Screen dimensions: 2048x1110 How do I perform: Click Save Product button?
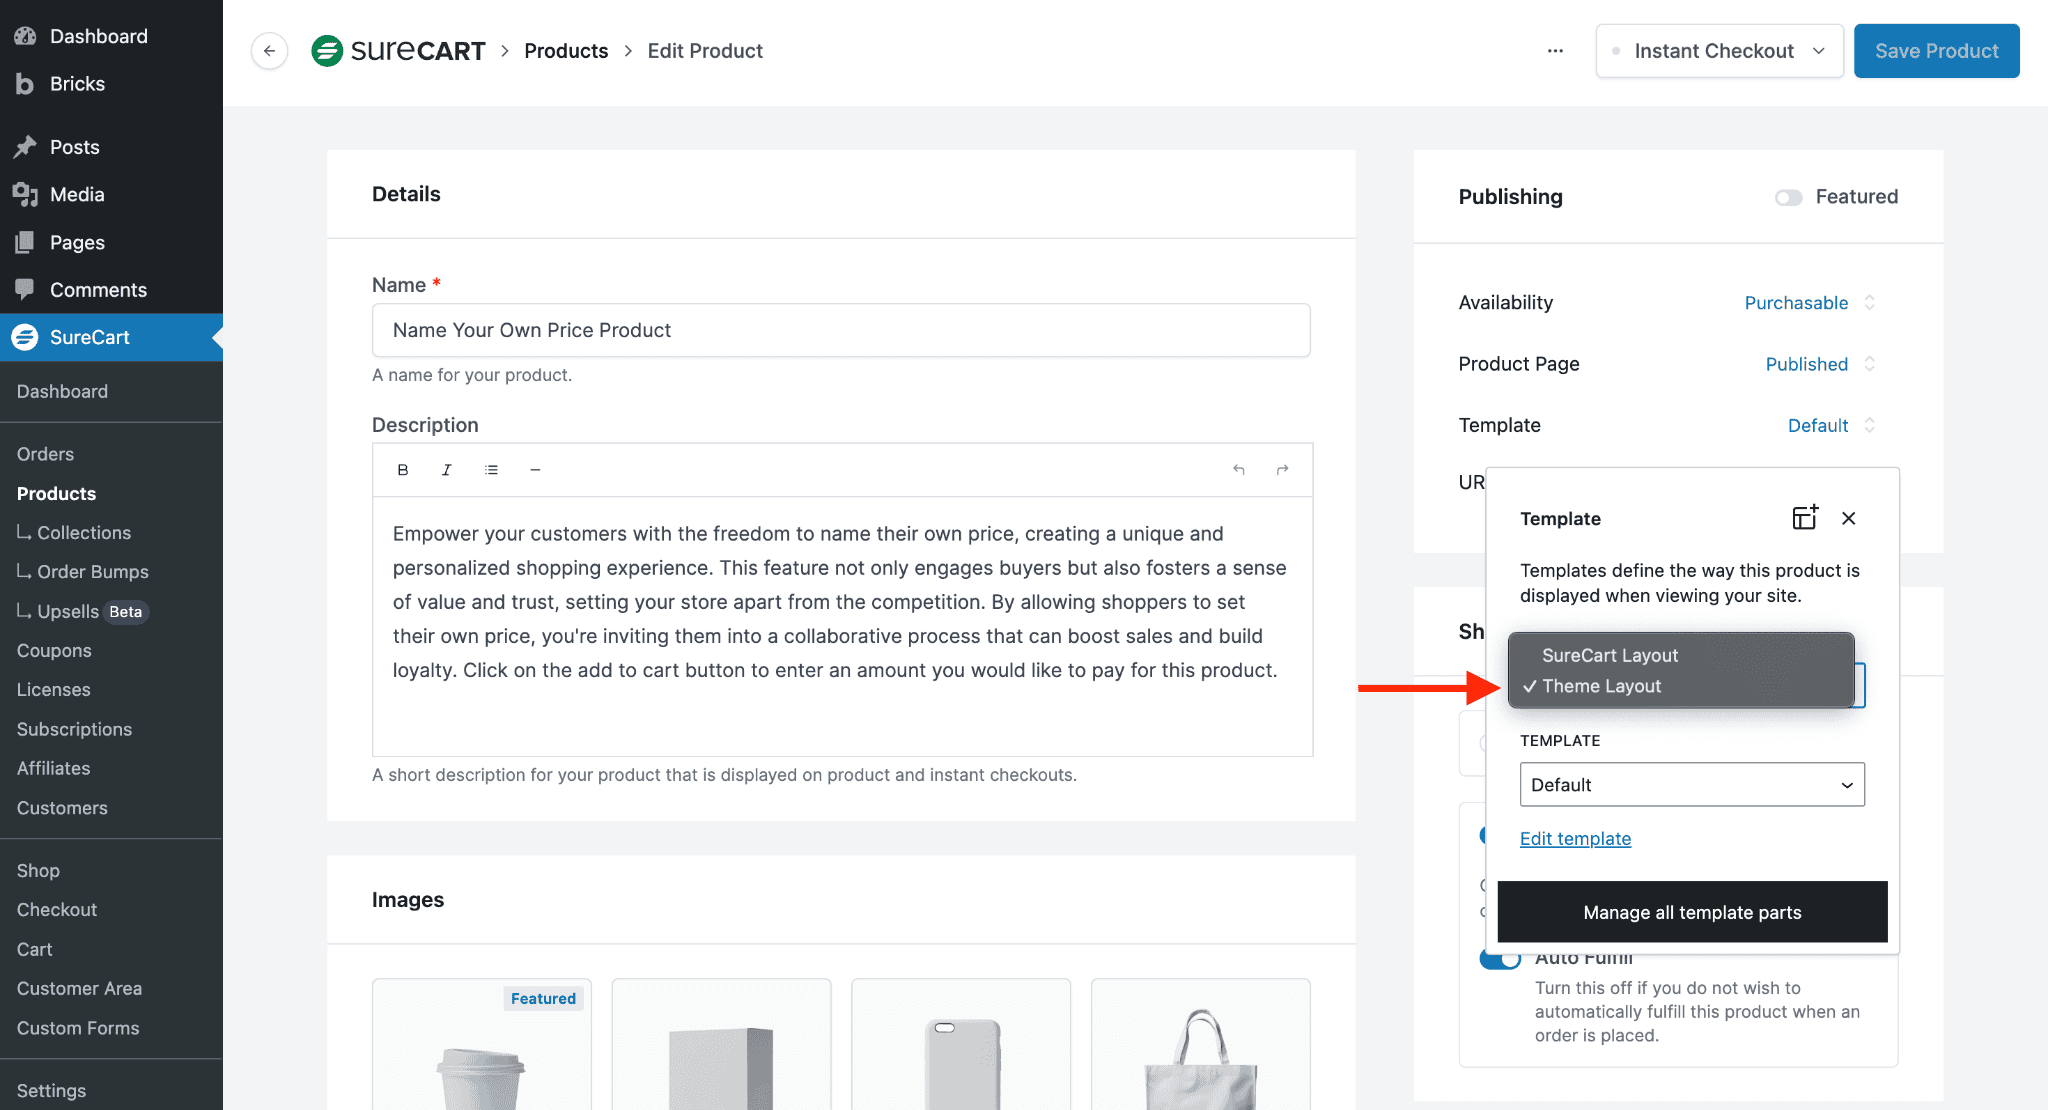tap(1936, 51)
